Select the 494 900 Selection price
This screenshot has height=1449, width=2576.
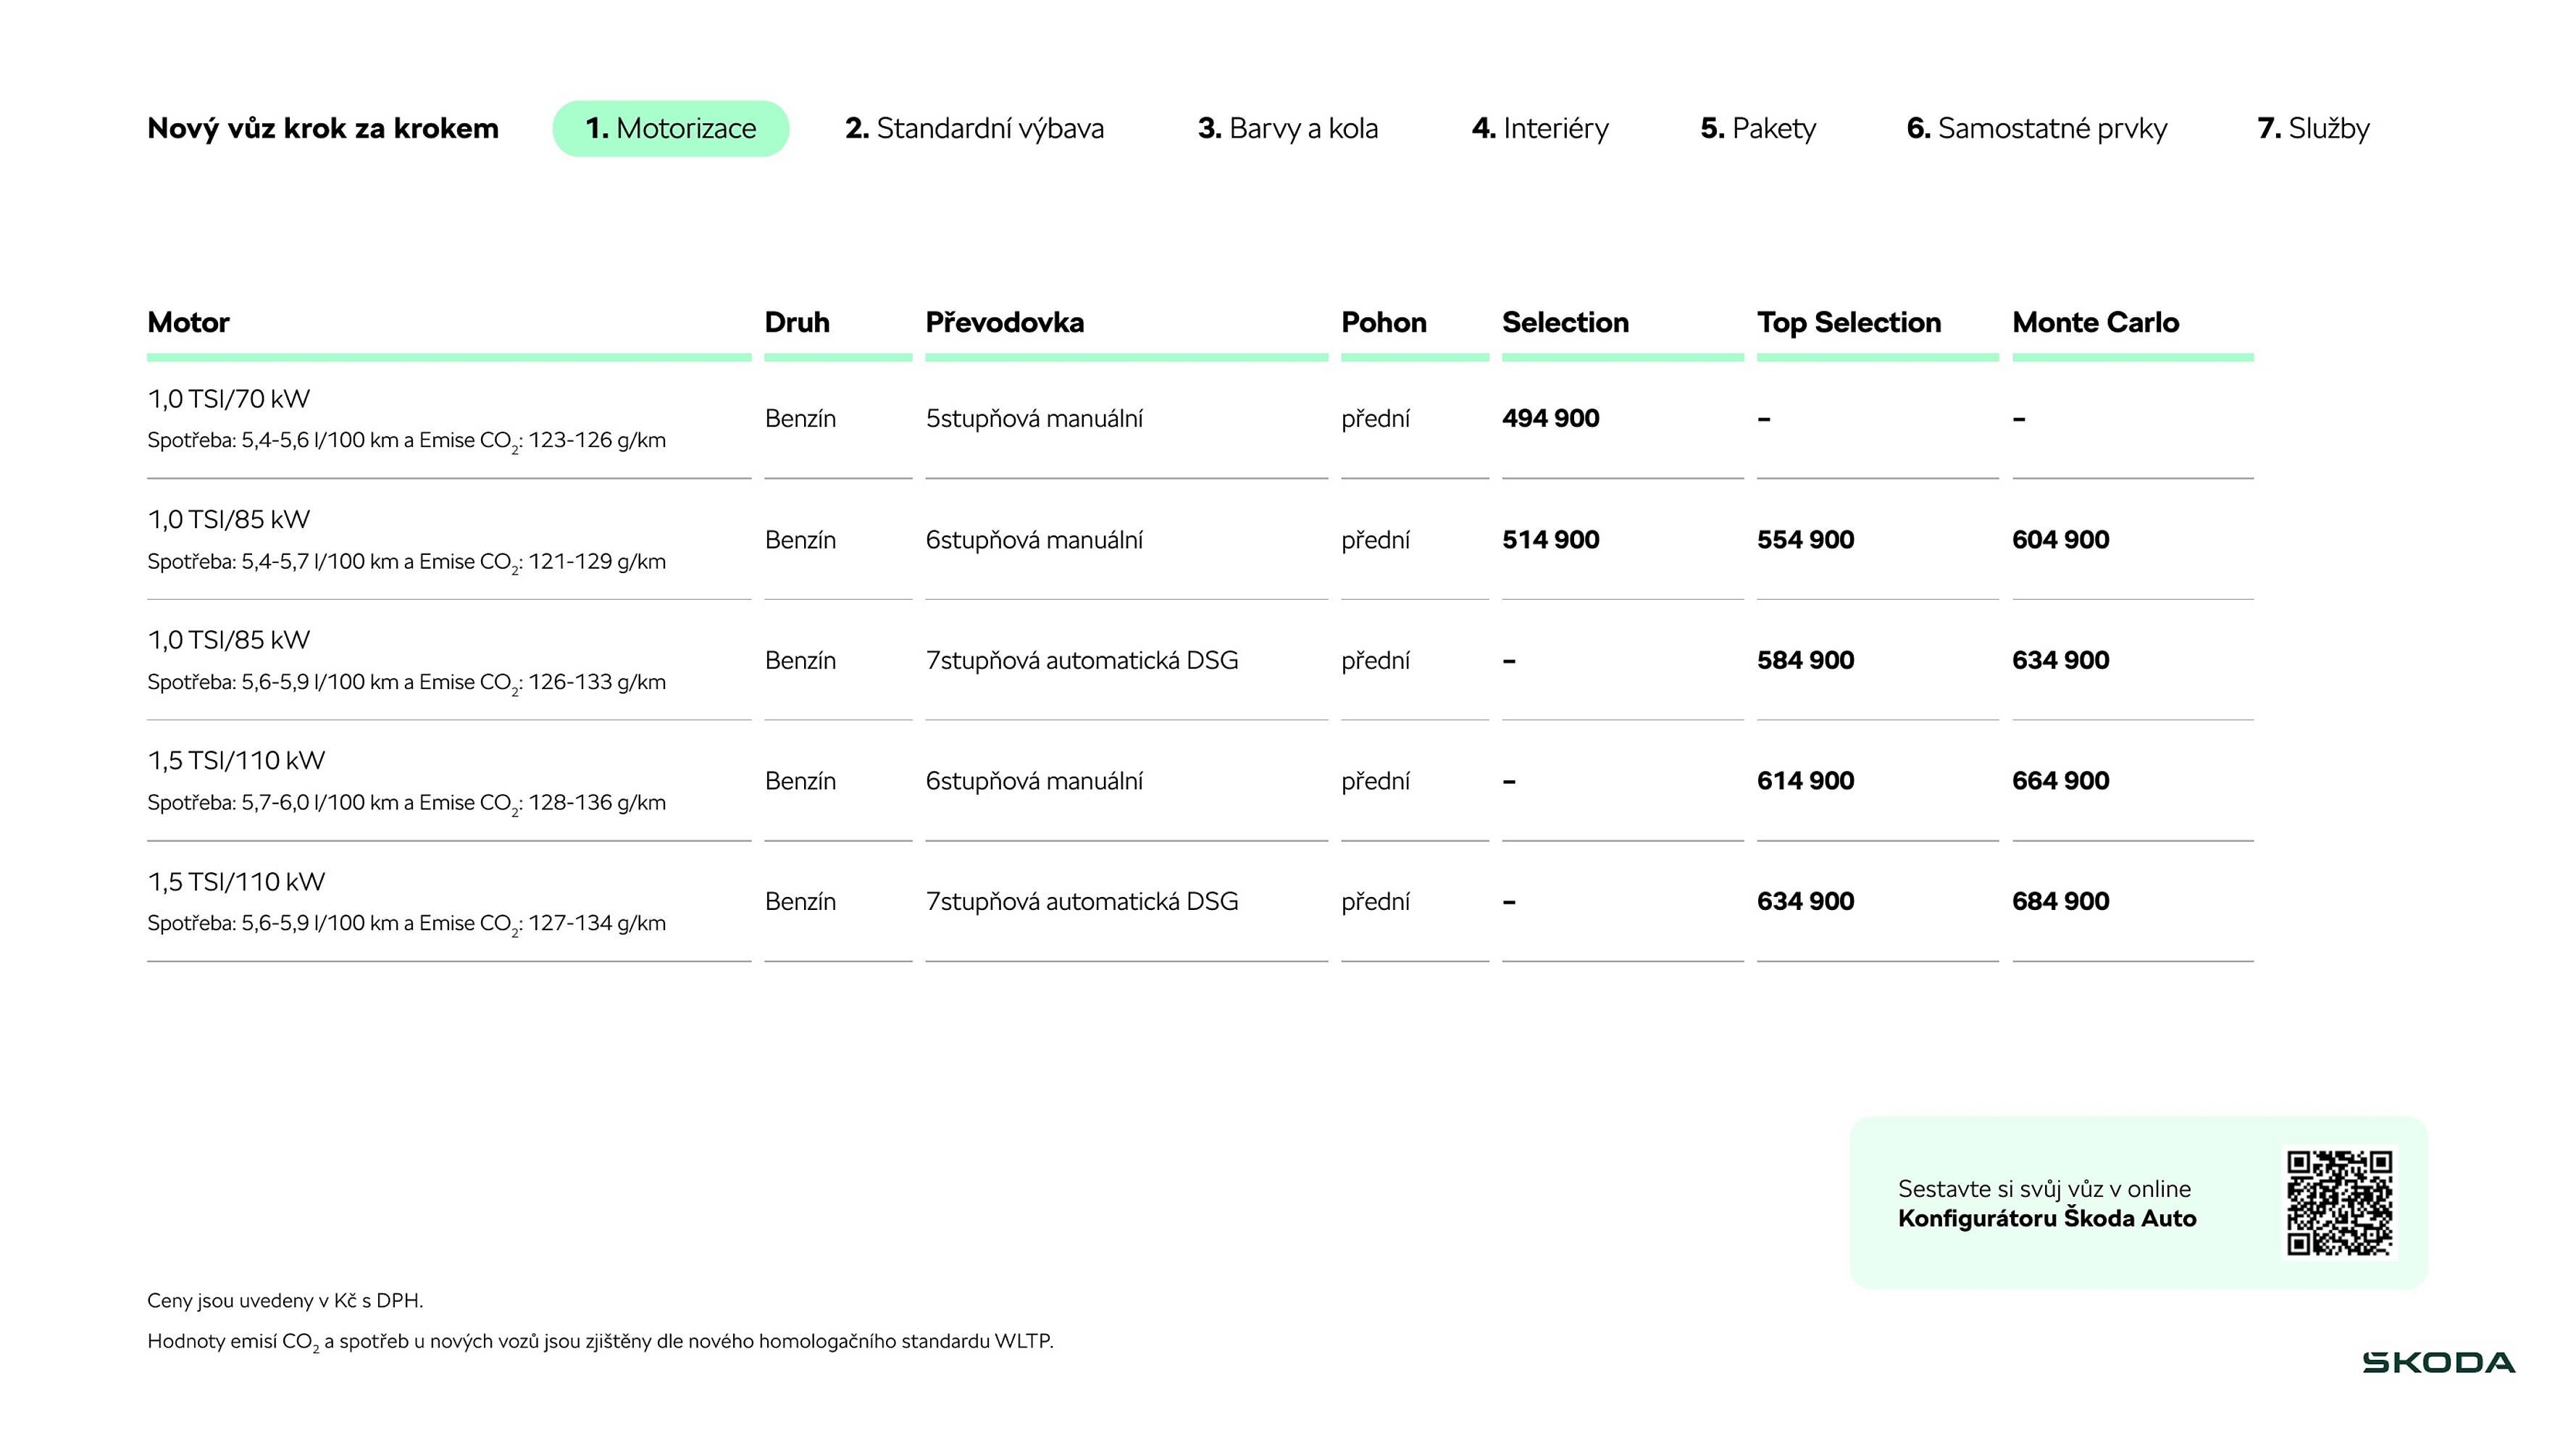click(x=1550, y=418)
